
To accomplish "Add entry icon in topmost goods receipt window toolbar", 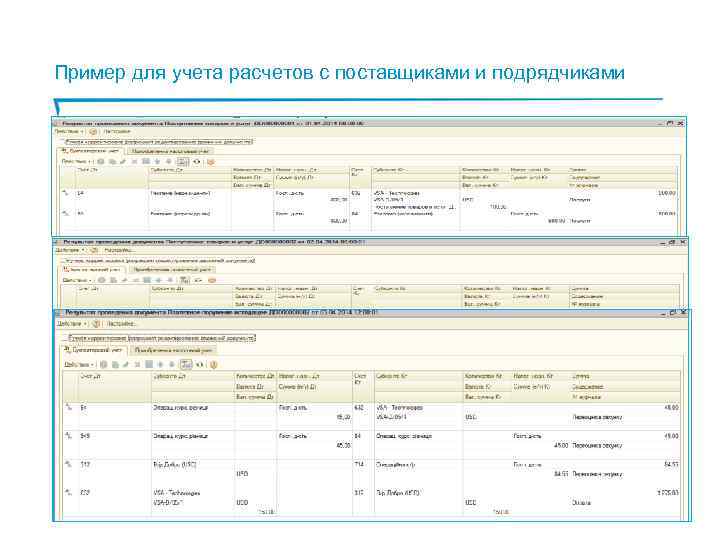I will [101, 162].
